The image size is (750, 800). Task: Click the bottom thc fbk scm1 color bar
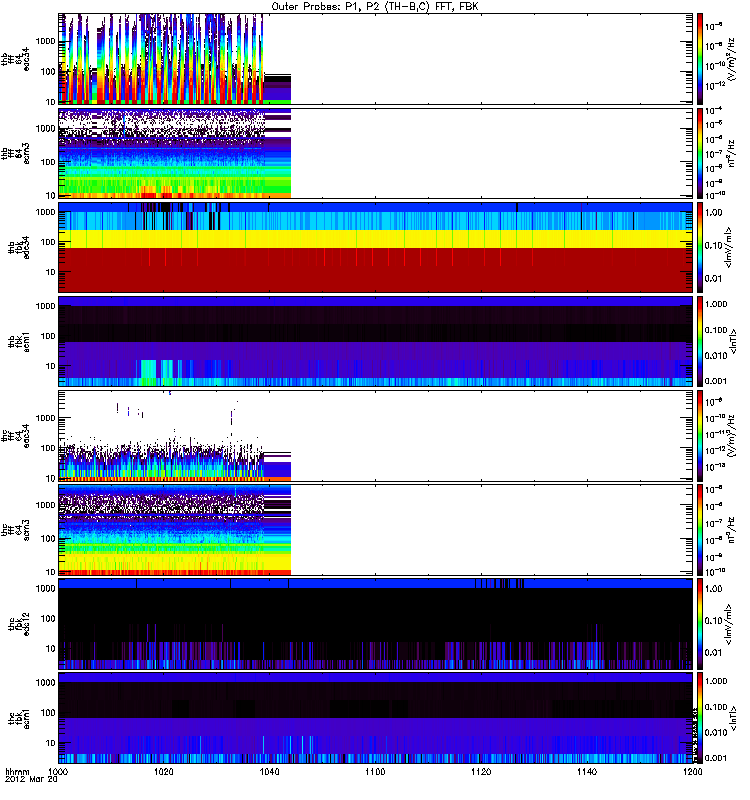point(701,717)
